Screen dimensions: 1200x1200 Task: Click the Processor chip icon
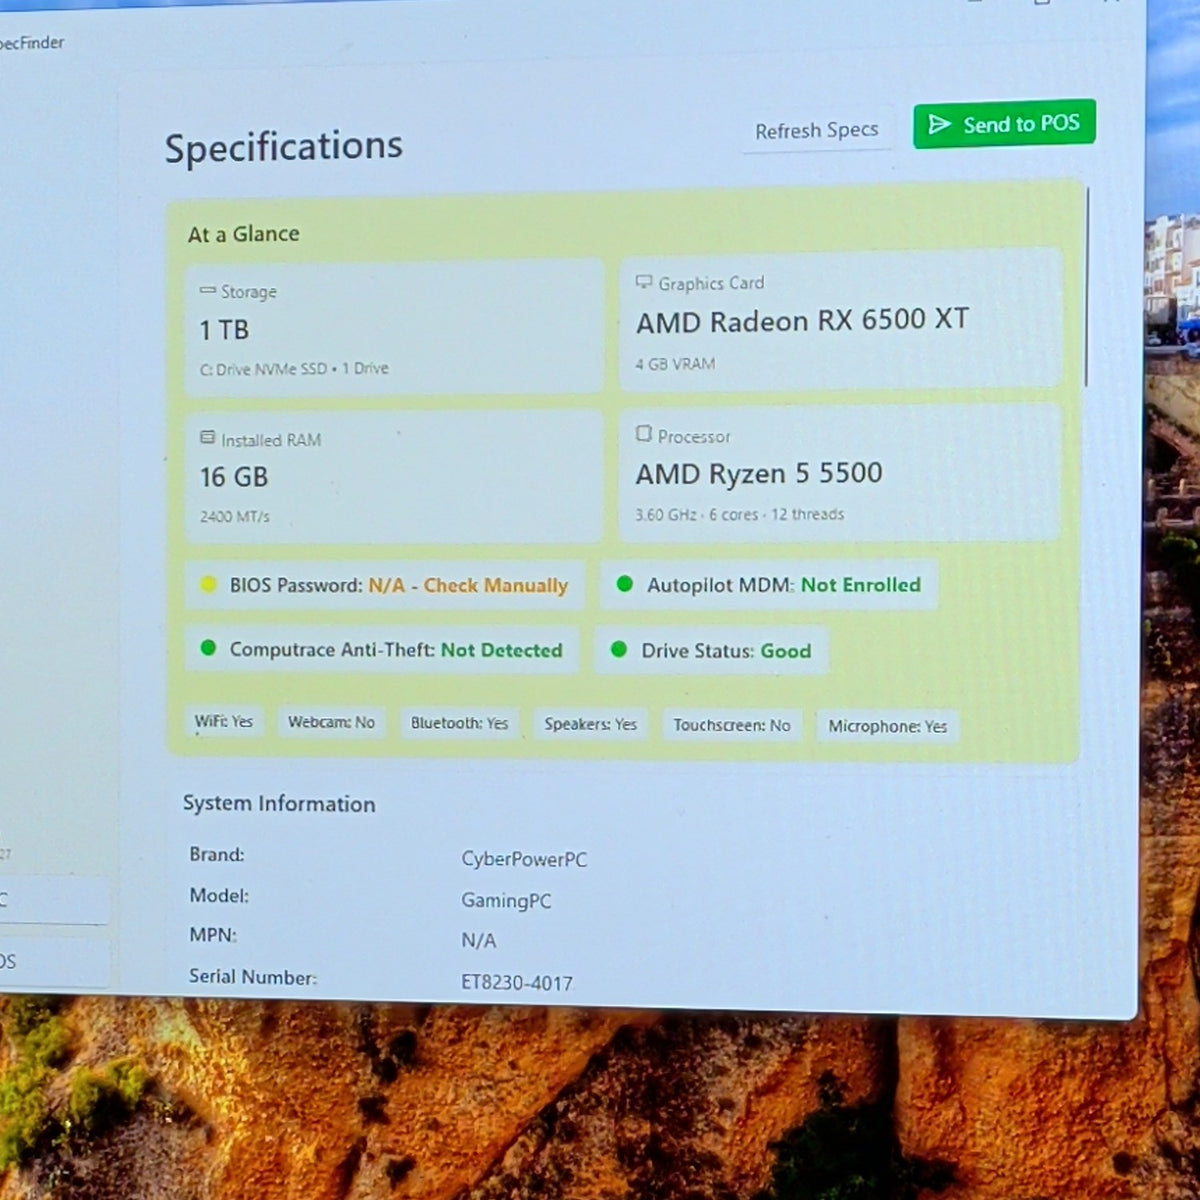coord(644,434)
